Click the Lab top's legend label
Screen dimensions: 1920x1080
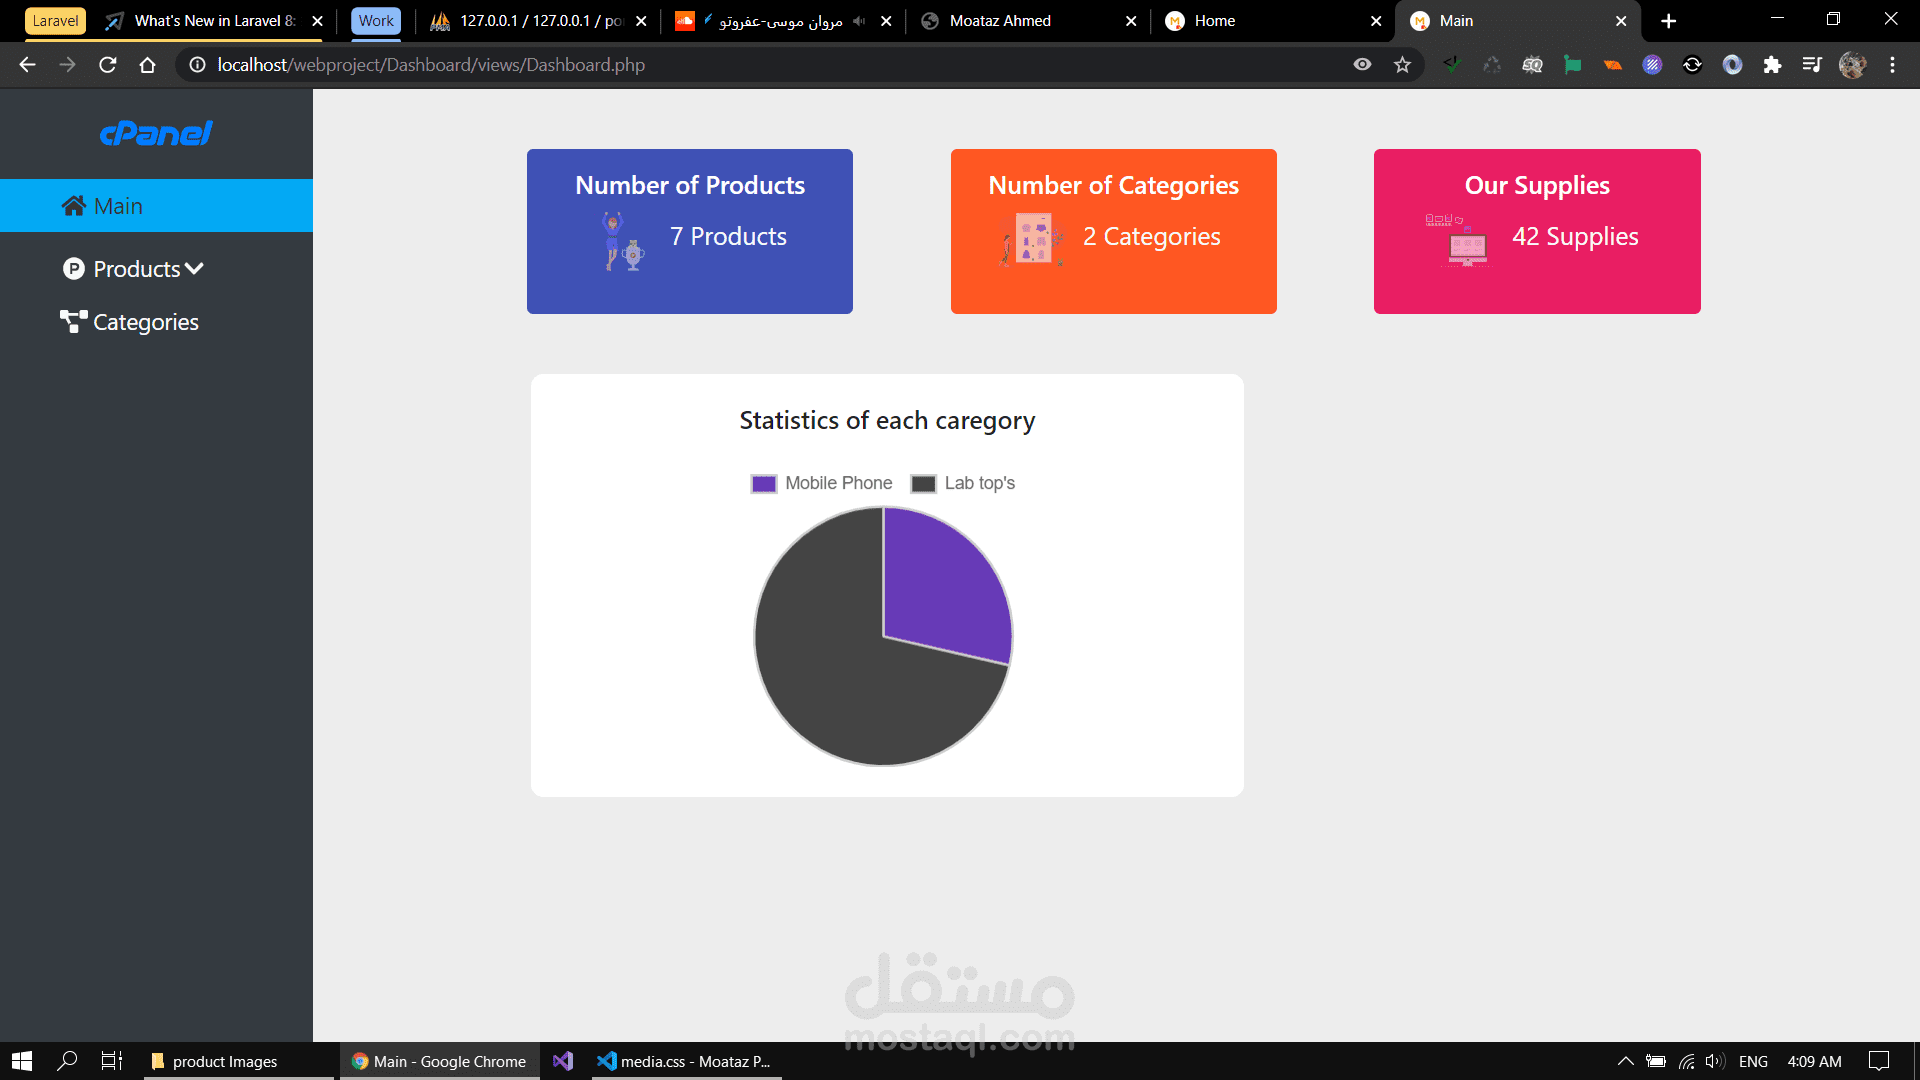coord(980,483)
